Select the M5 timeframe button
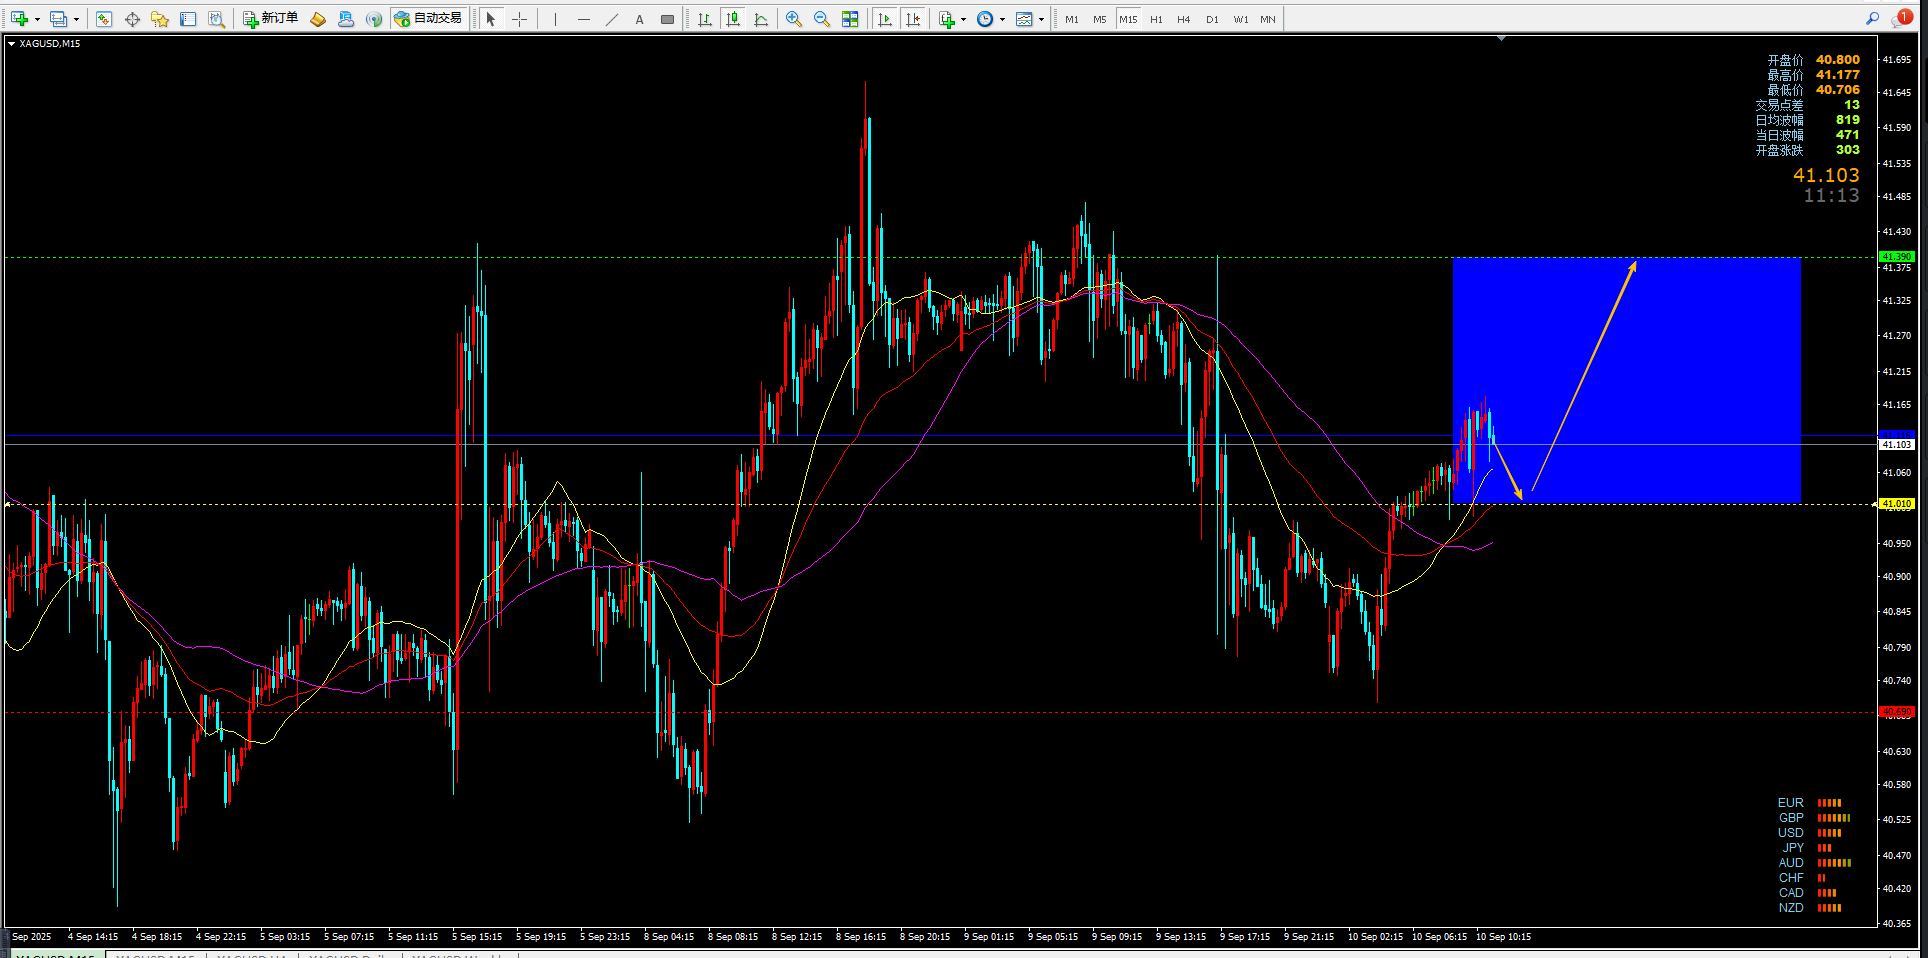The height and width of the screenshot is (958, 1928). 1099,19
